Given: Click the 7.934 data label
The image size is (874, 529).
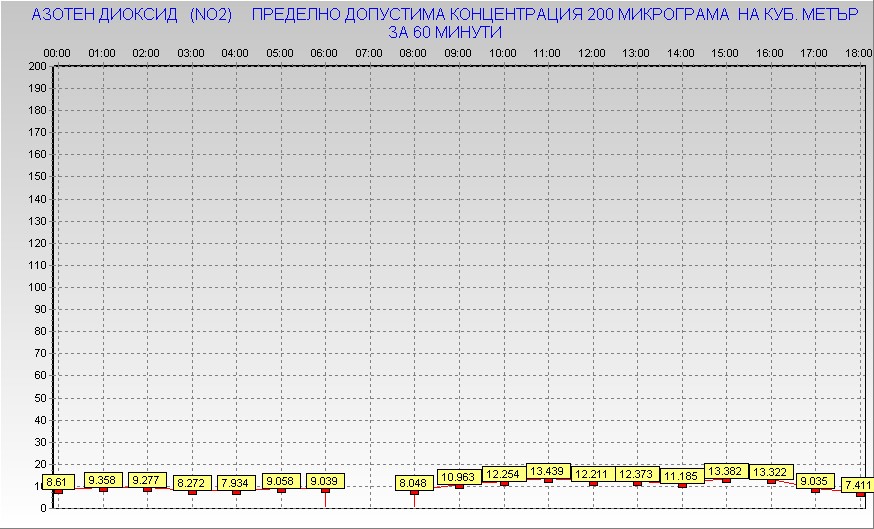Looking at the screenshot, I should pos(236,483).
